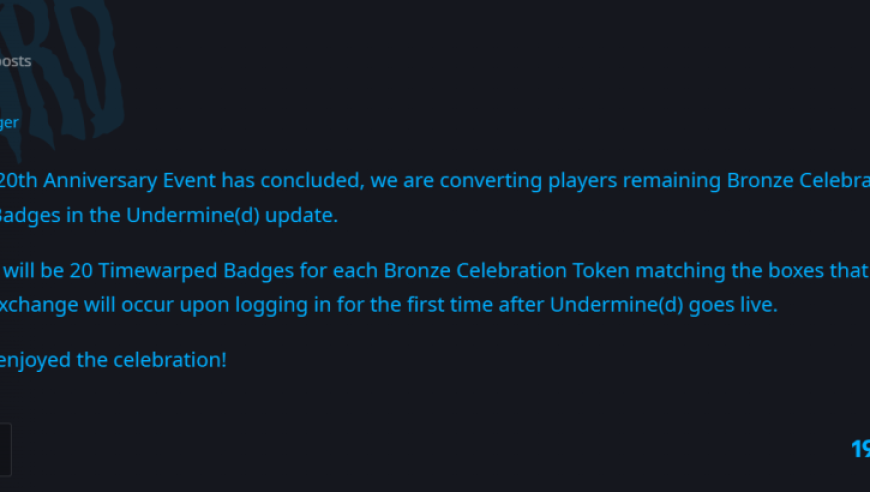
Task: Select the blue Community Manager title text
Action: [9, 123]
